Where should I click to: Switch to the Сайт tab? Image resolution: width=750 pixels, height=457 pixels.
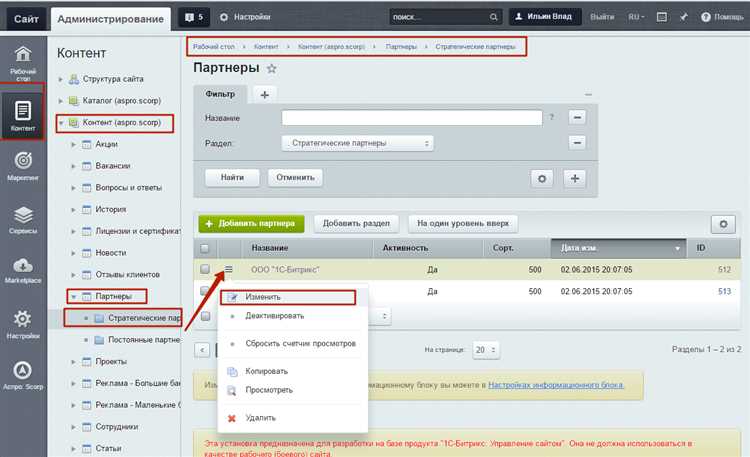(x=26, y=19)
